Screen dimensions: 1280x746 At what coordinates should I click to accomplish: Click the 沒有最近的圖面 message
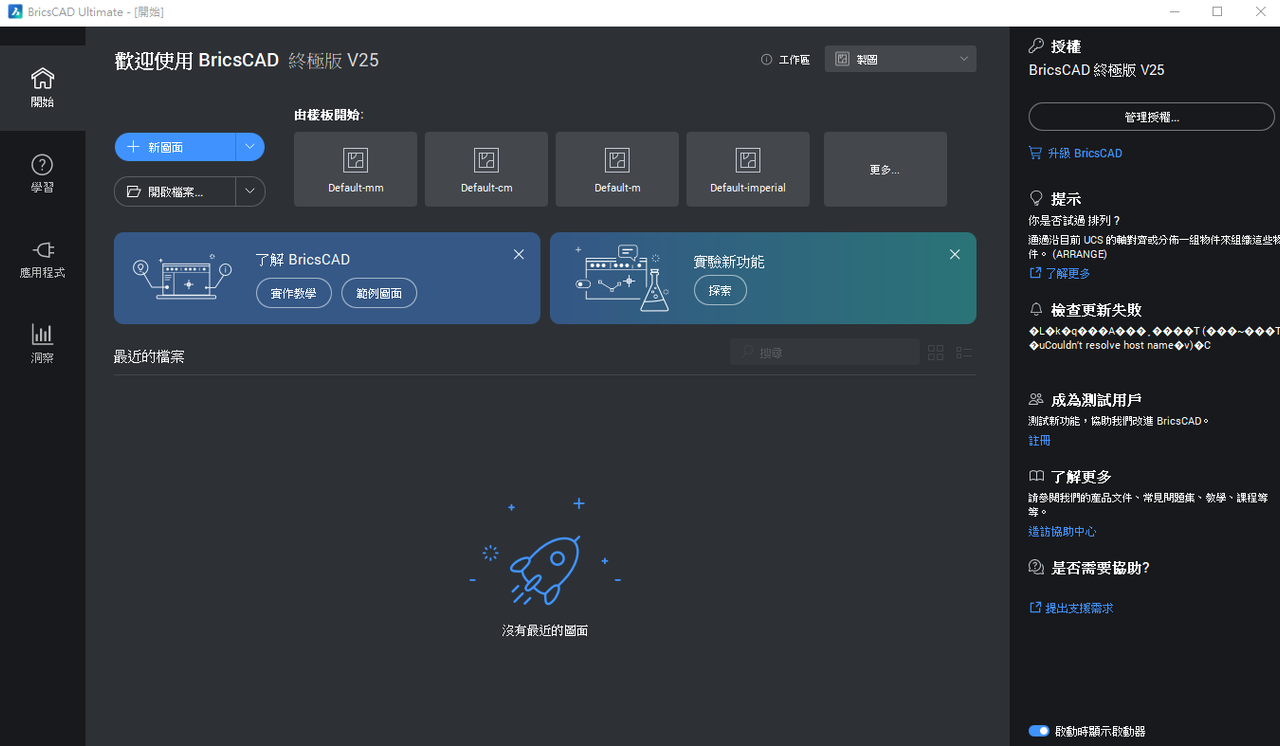[545, 631]
